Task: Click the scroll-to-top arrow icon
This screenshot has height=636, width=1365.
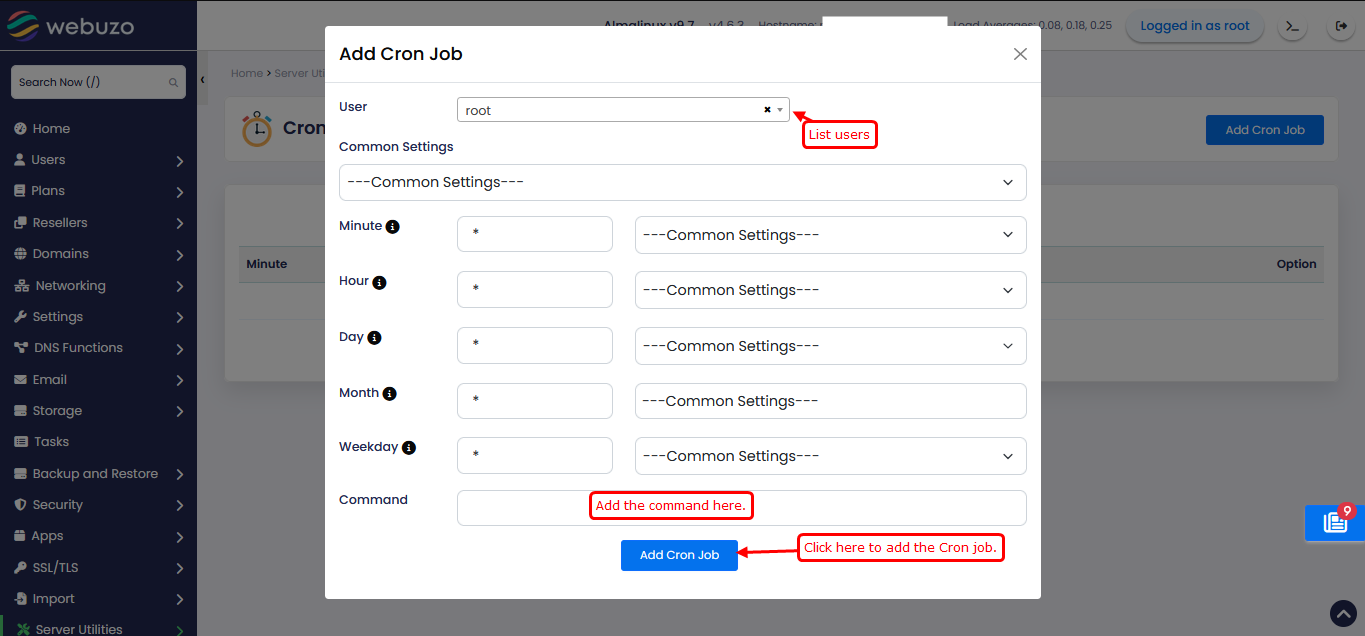Action: point(1343,613)
